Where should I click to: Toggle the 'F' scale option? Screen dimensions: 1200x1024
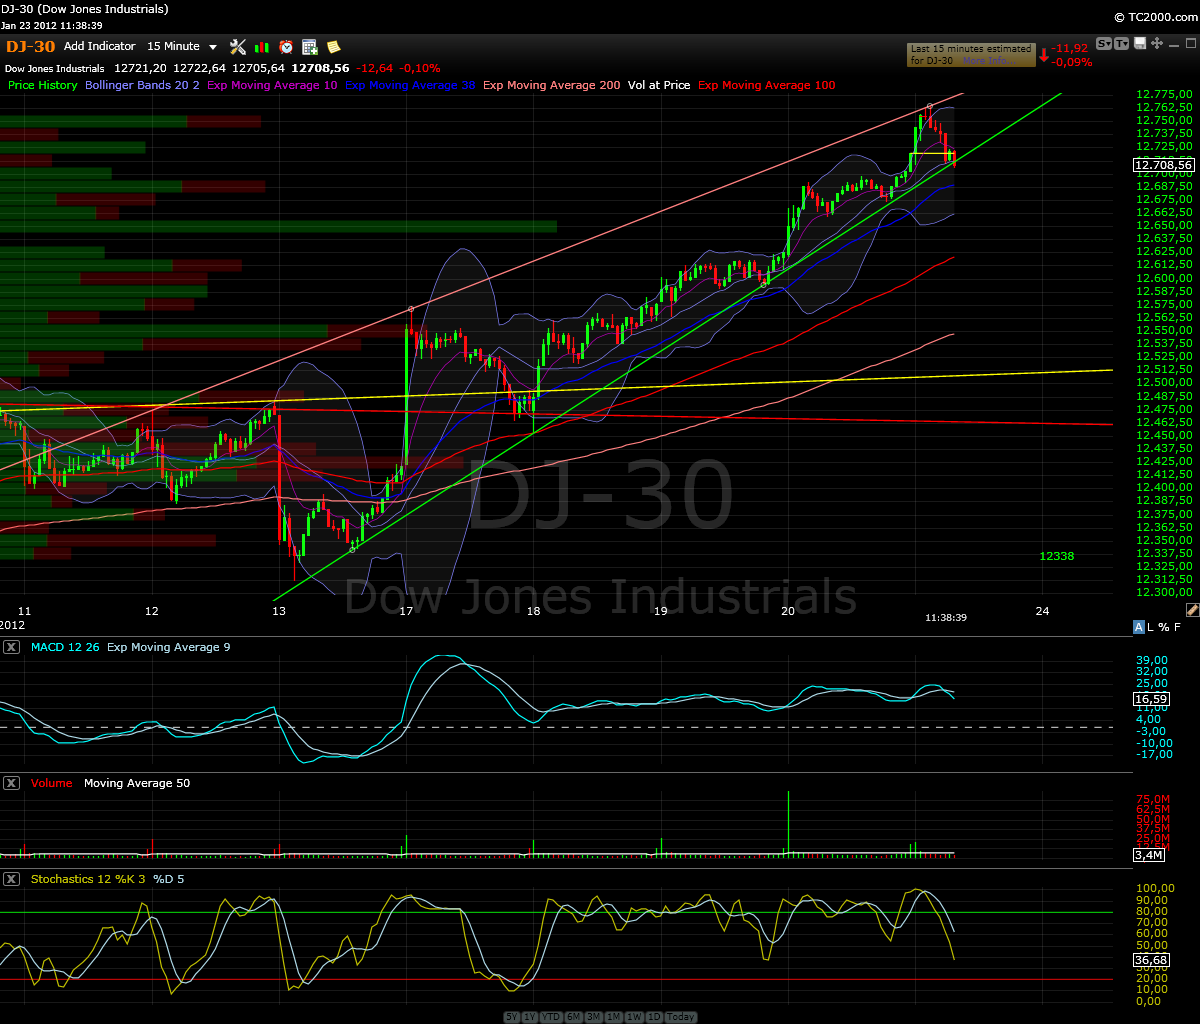tap(1175, 626)
